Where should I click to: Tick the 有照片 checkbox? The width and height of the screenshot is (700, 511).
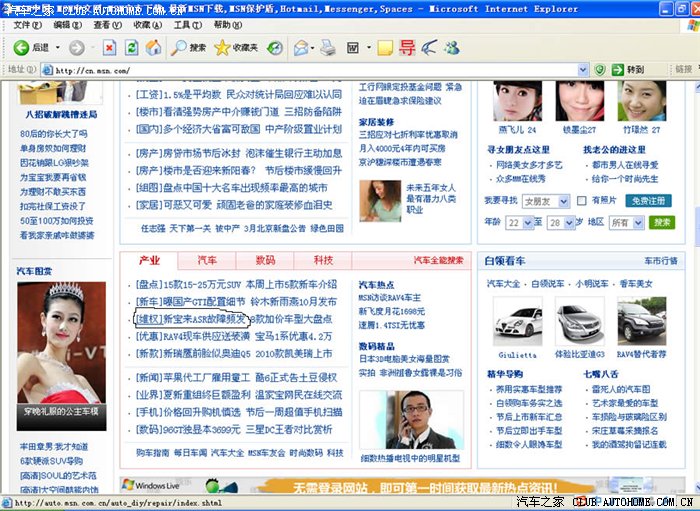click(x=583, y=200)
